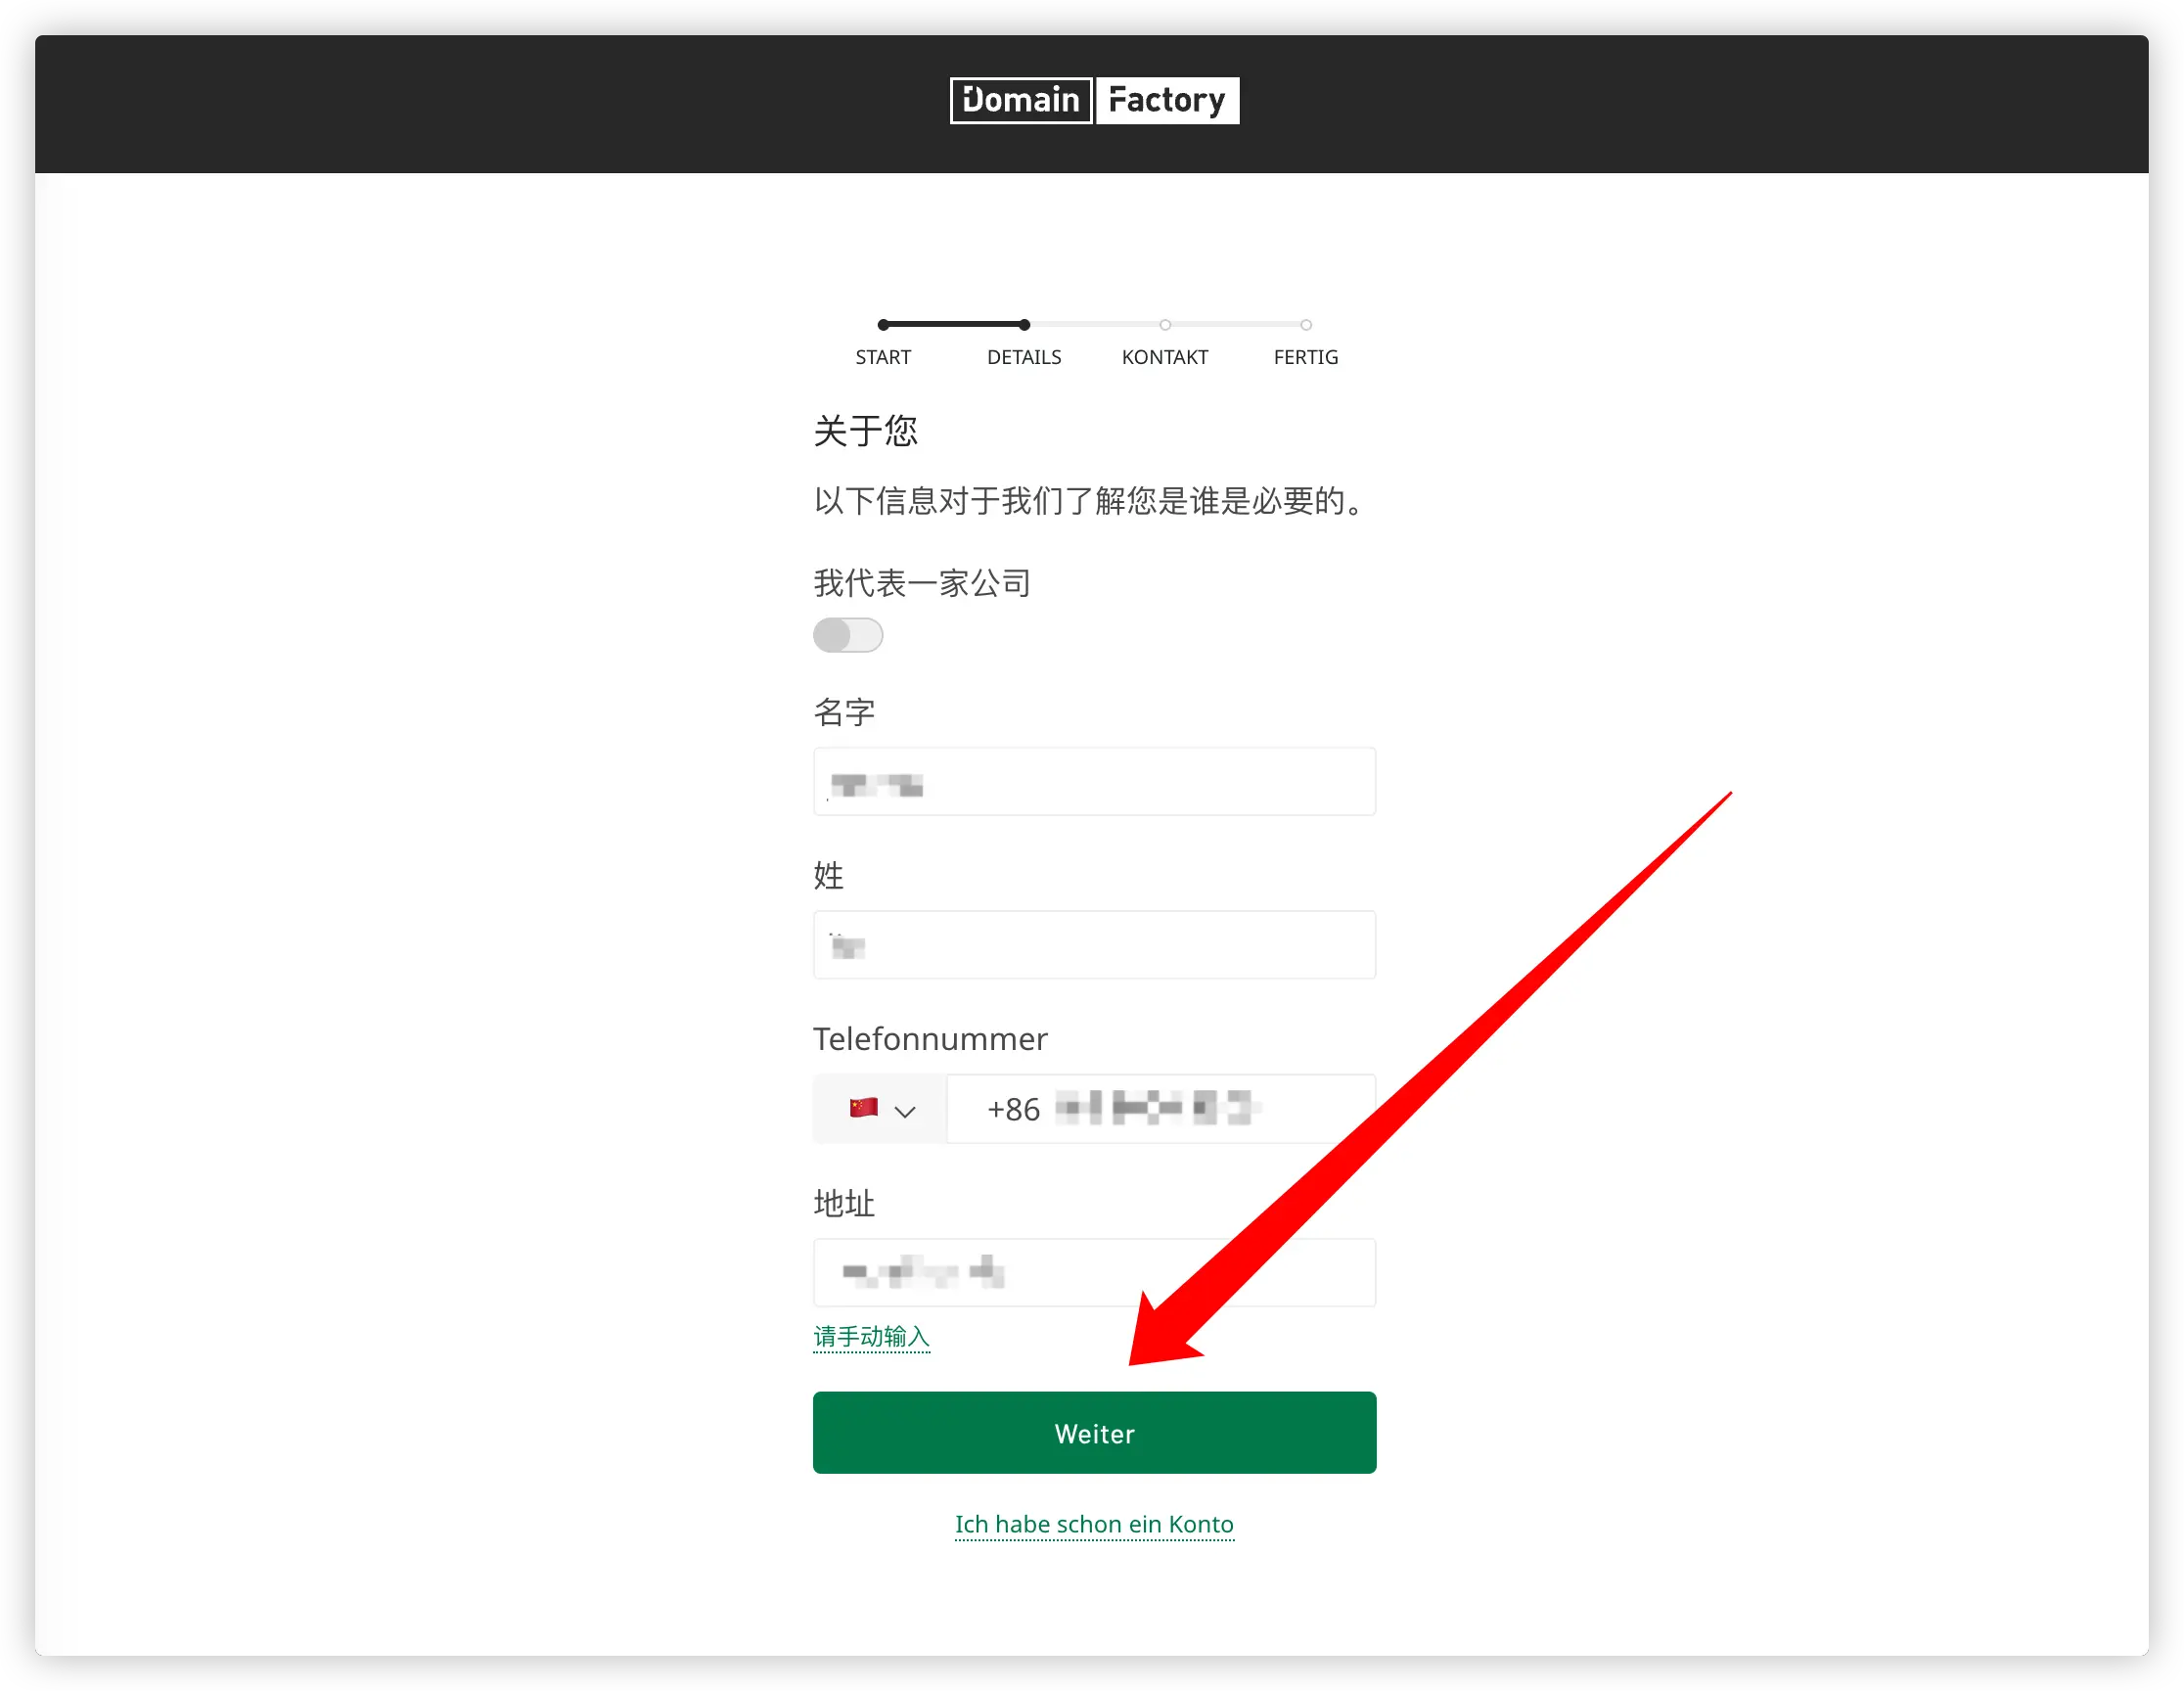Screen dimensions: 2184x1691
Task: Open the Ich habe schon ein Konto link
Action: [x=1094, y=1524]
